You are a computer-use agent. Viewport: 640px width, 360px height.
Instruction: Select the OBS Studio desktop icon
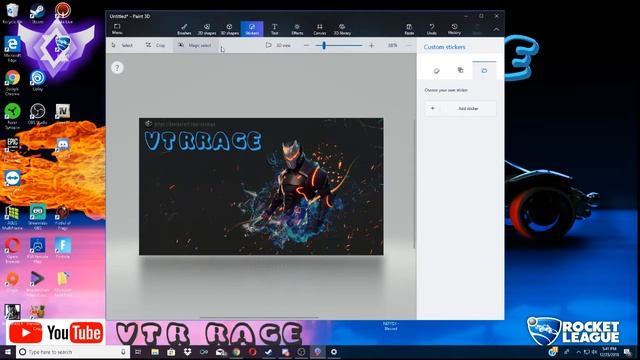point(38,114)
